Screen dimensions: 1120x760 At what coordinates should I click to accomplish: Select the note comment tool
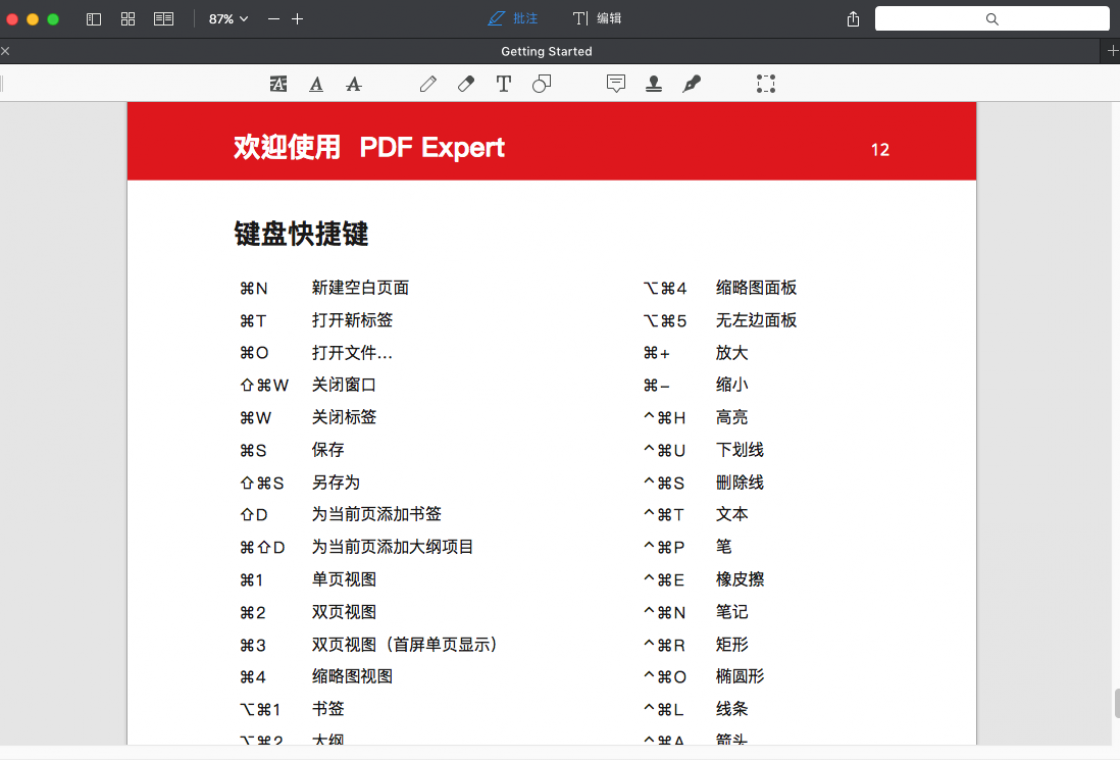(616, 84)
